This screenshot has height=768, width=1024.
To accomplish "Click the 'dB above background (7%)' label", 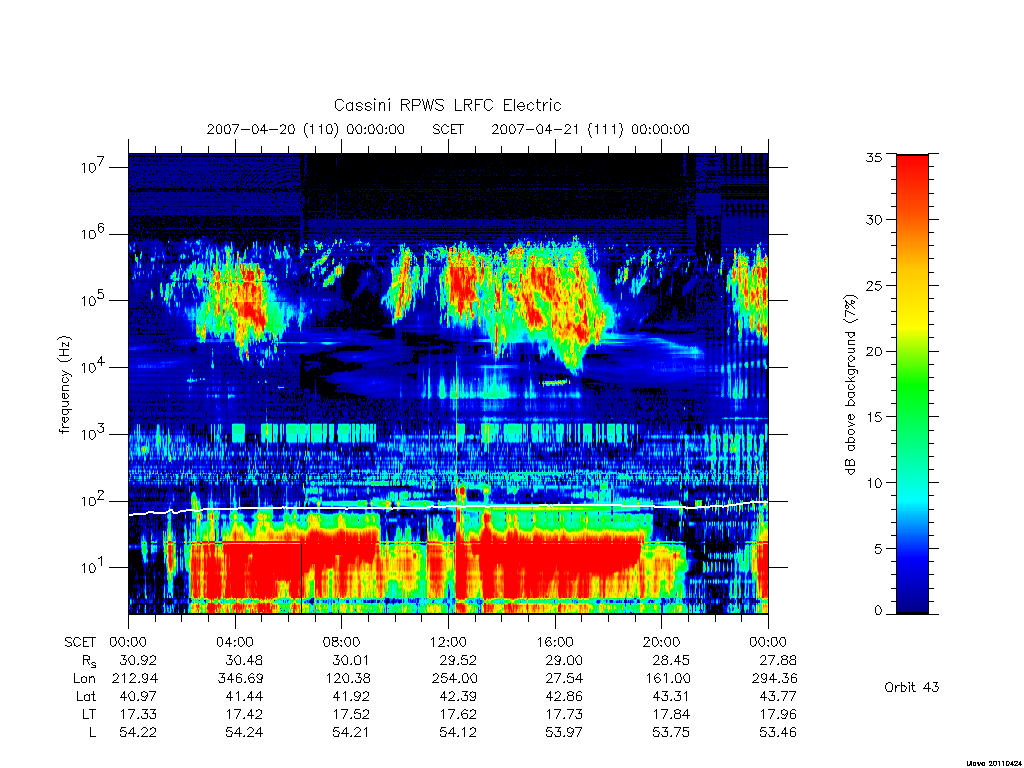I will (850, 385).
